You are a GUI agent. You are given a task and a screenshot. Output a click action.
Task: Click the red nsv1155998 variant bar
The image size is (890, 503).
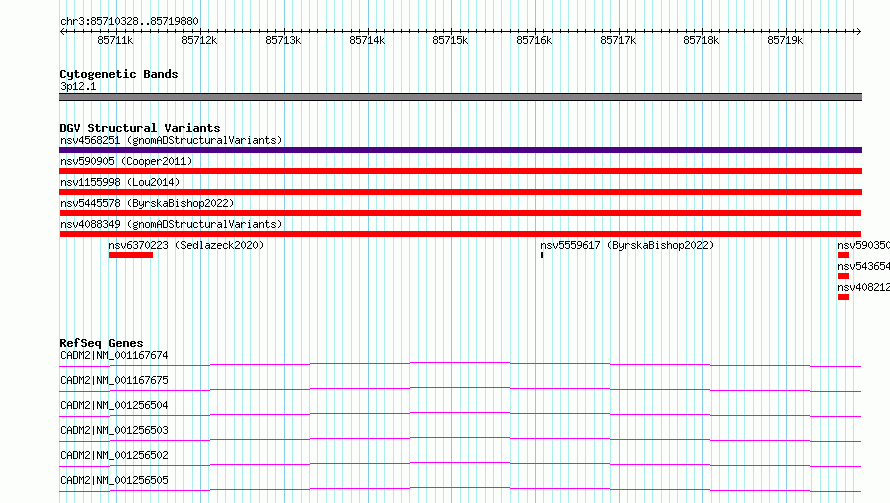click(460, 192)
